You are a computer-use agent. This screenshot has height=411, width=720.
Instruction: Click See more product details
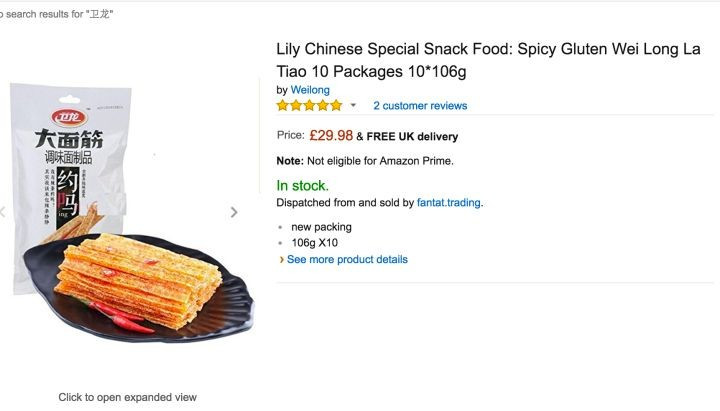[x=347, y=259]
